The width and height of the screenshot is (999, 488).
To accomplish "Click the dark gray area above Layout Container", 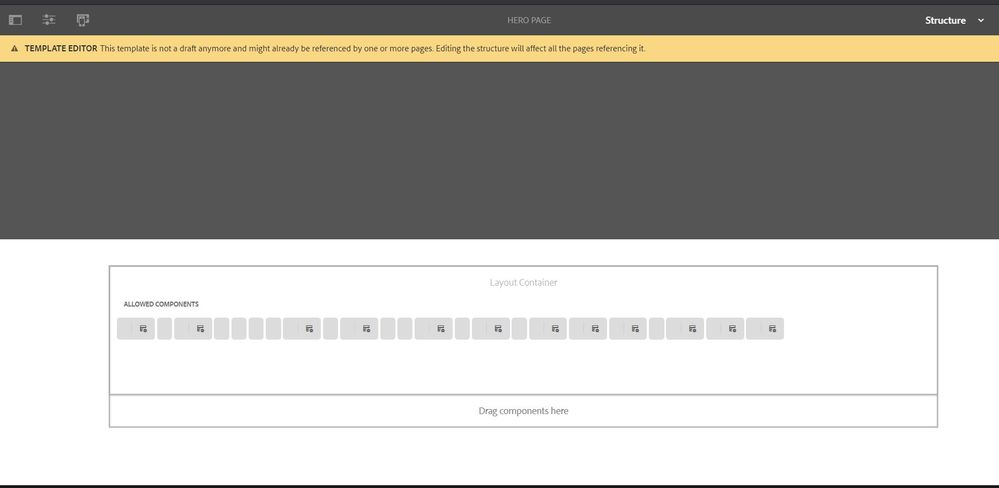I will pyautogui.click(x=499, y=150).
